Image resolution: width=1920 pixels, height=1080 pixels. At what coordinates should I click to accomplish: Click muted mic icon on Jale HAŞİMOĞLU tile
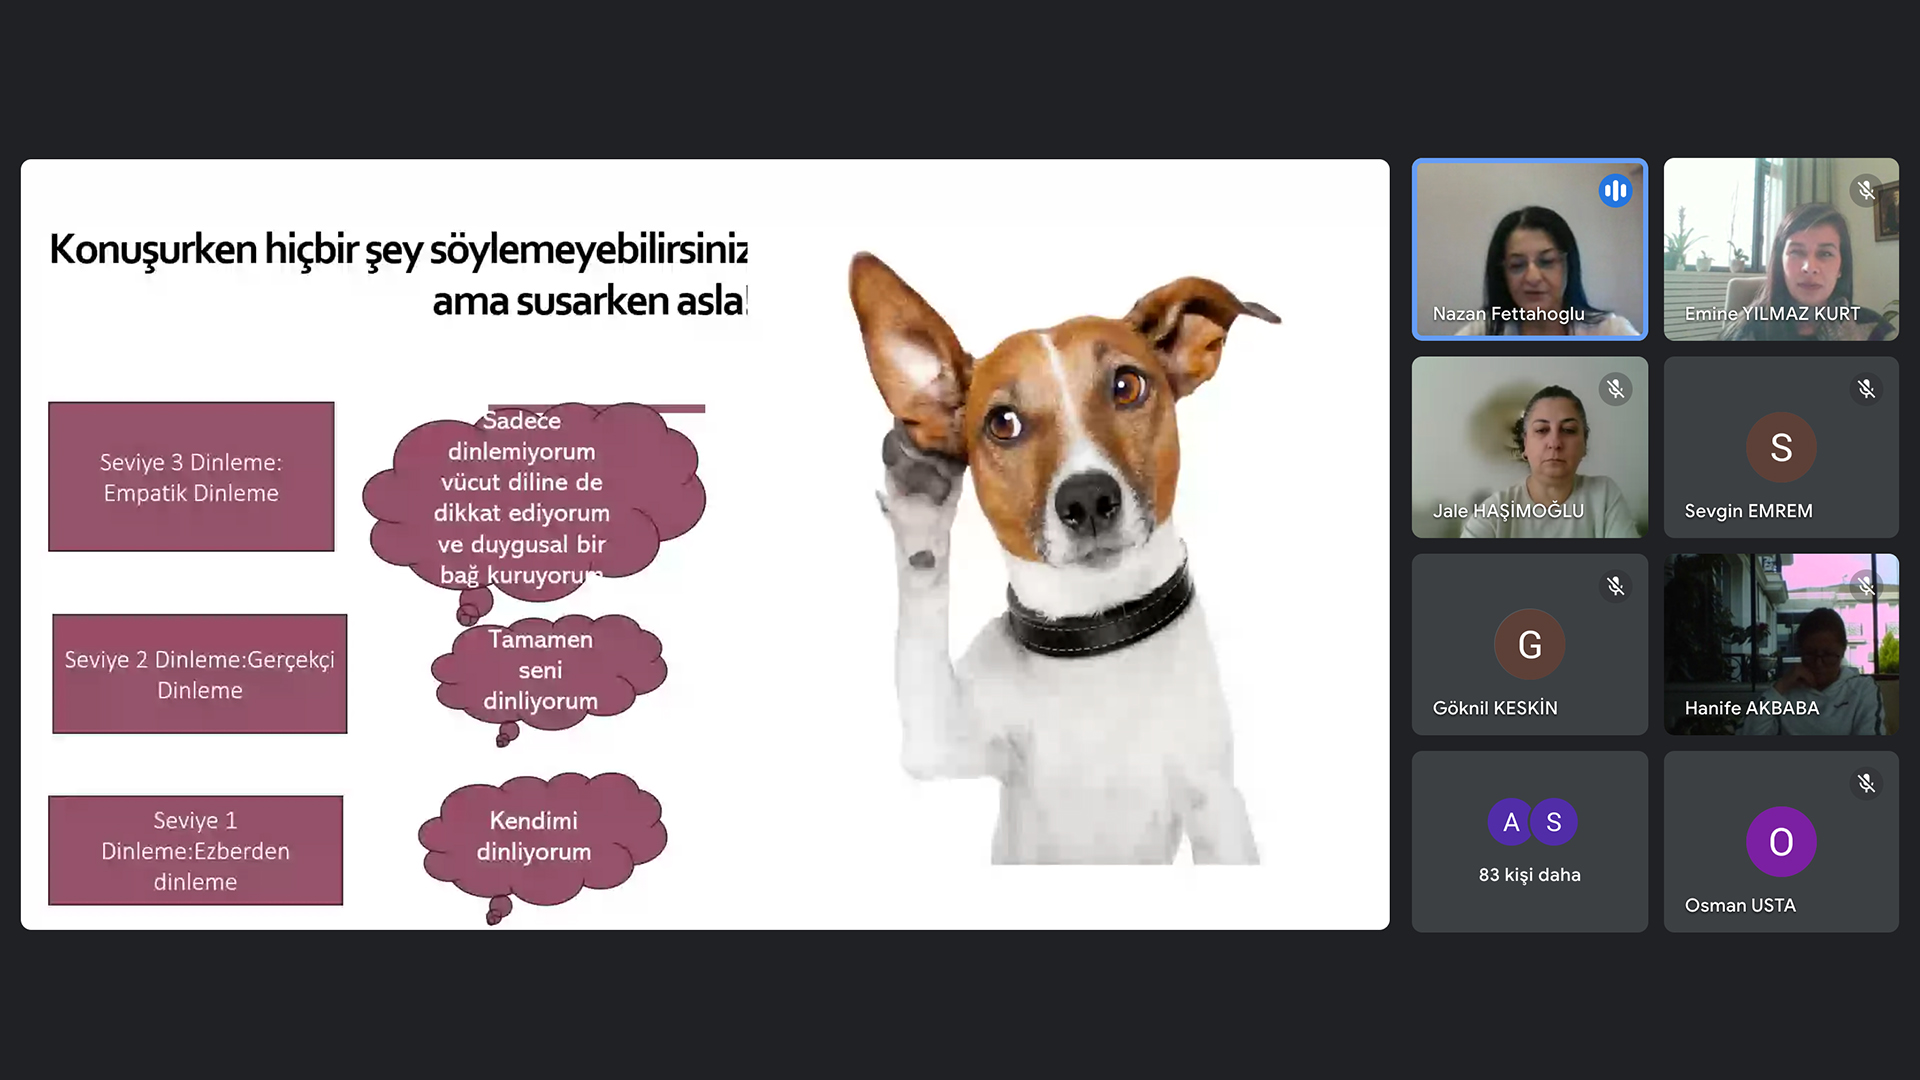pyautogui.click(x=1615, y=389)
